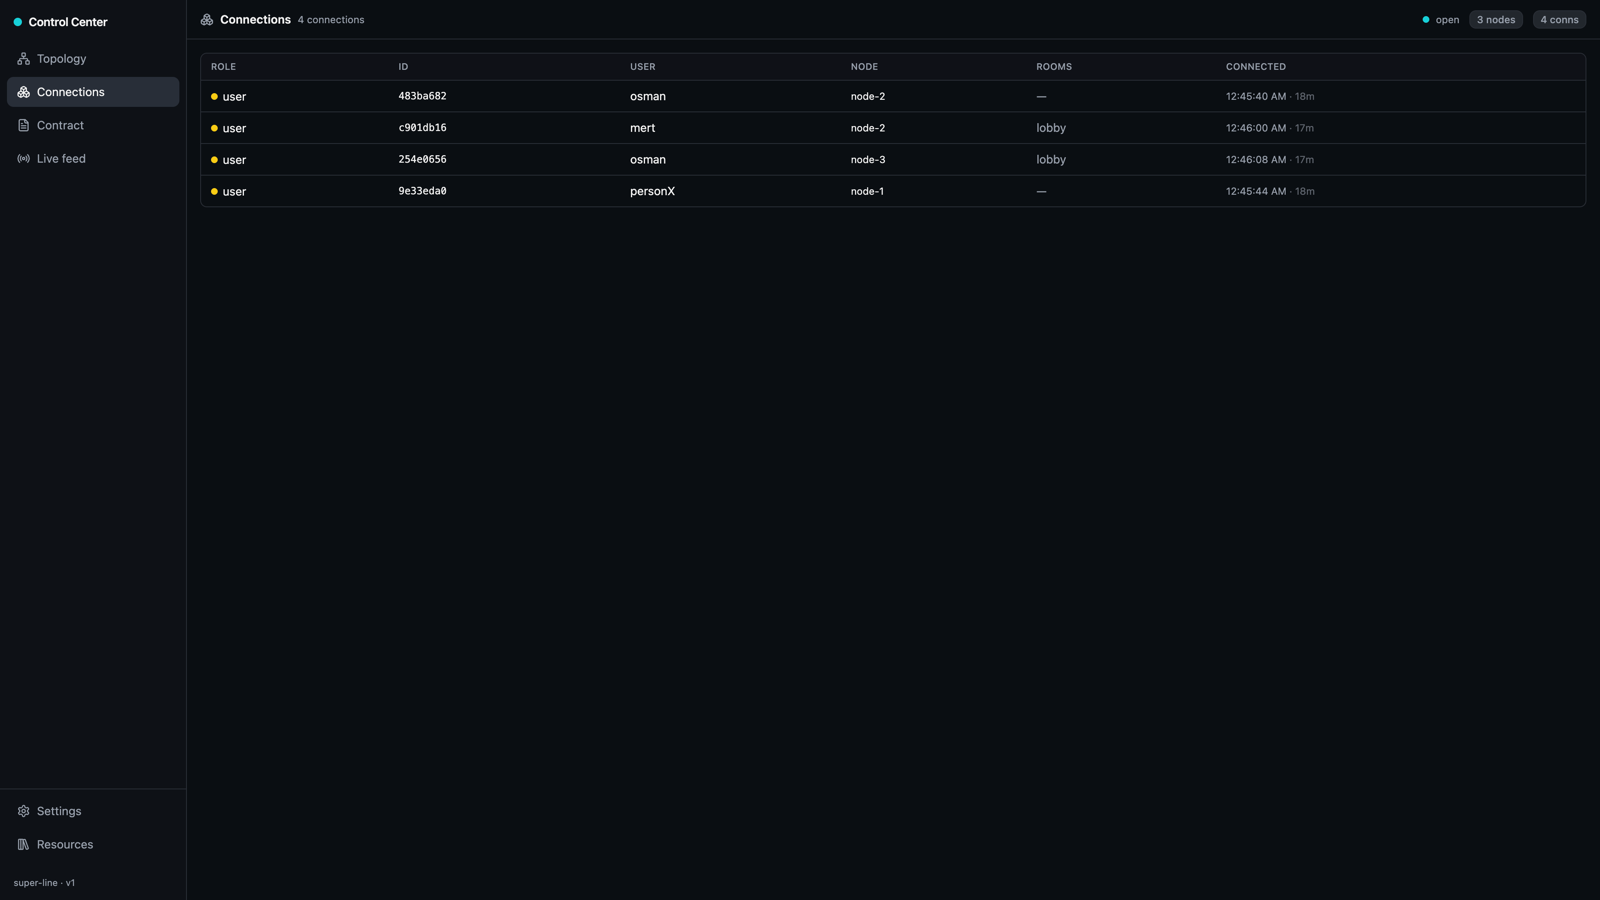Click the ROOMS column header
The width and height of the screenshot is (1600, 900).
(1054, 67)
